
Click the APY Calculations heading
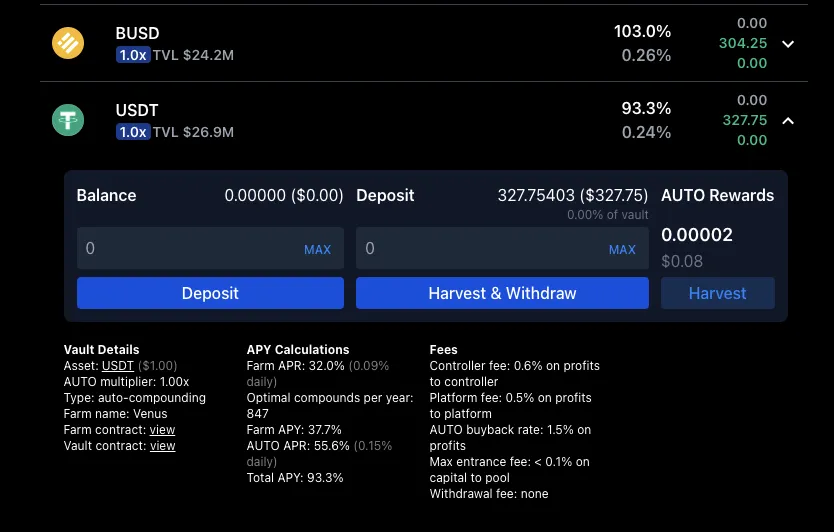pos(298,350)
